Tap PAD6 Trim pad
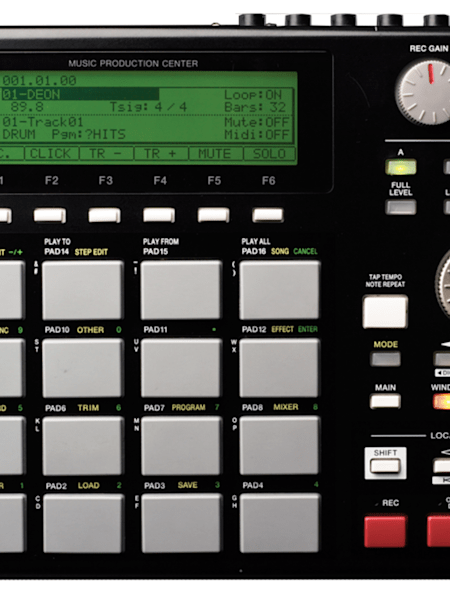 (x=83, y=446)
